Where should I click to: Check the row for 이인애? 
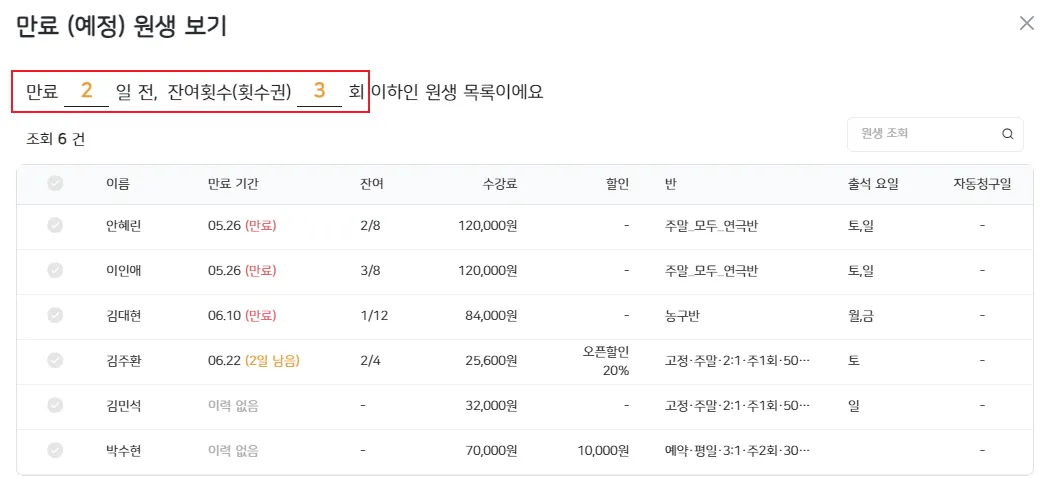point(55,270)
